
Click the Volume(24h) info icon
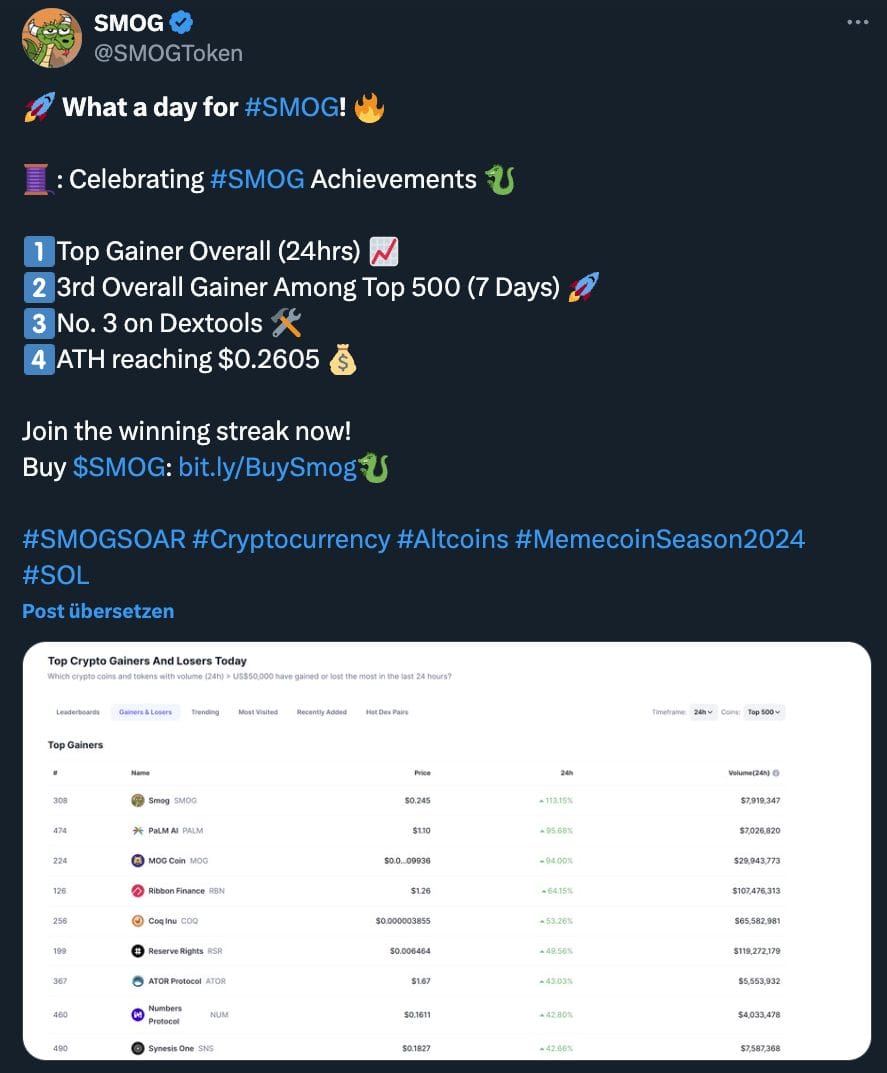[775, 772]
